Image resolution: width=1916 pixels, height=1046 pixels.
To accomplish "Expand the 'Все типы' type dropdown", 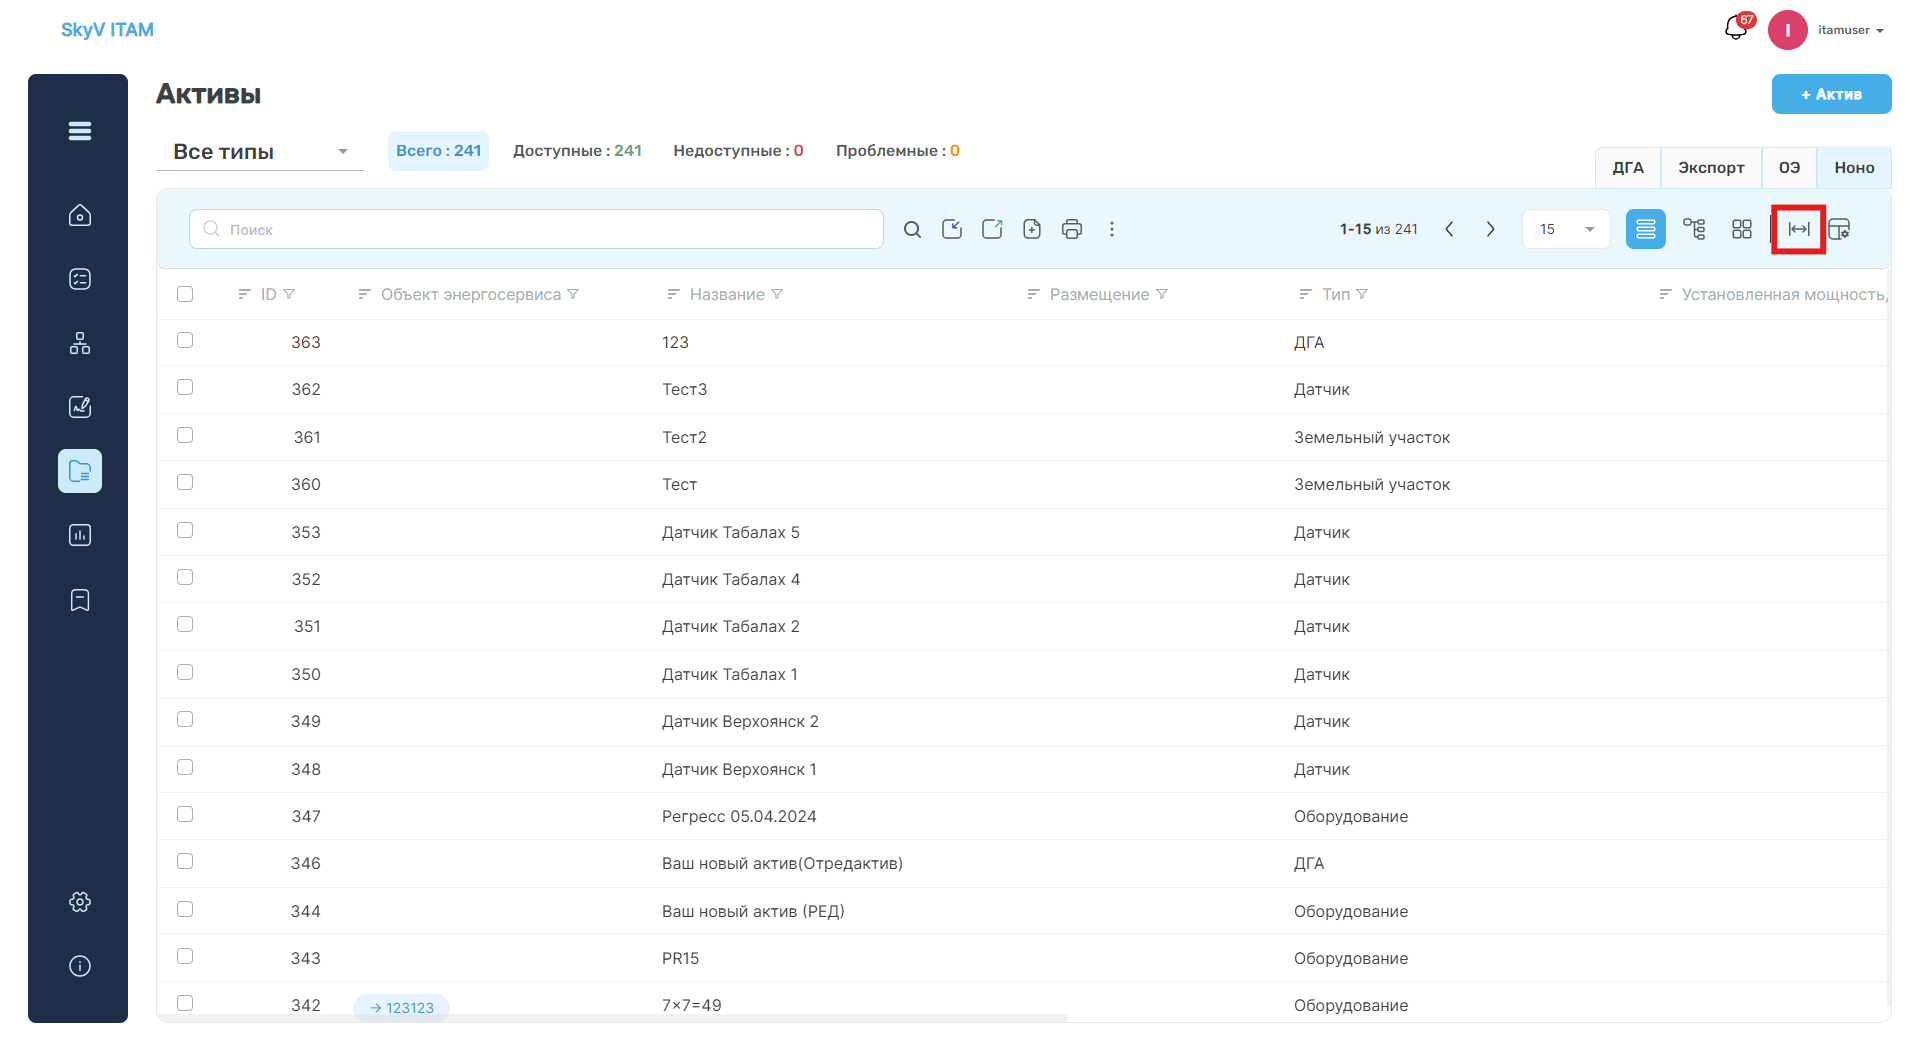I will [260, 152].
